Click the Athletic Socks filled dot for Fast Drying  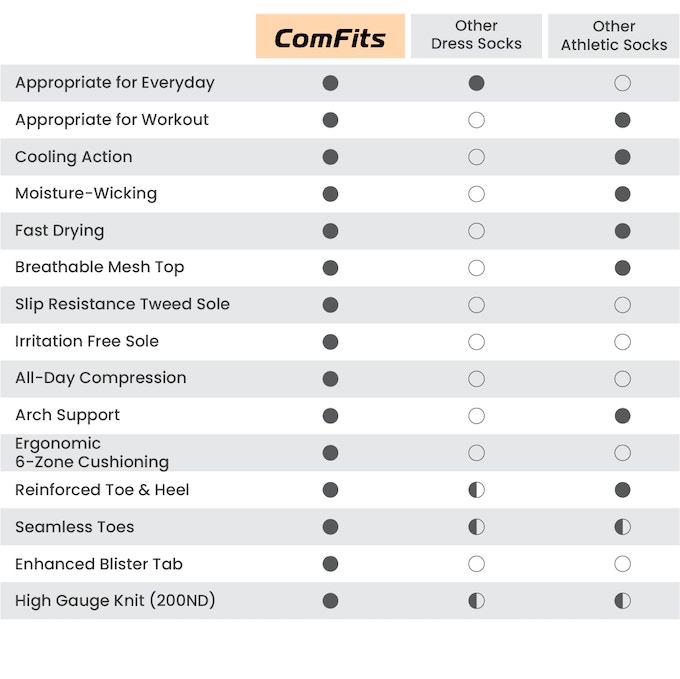(x=622, y=231)
